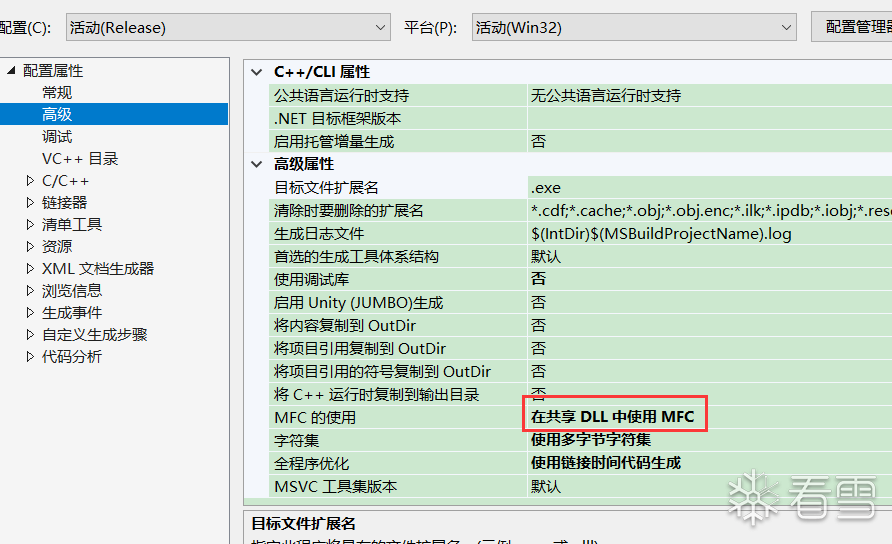Select the 生成日志文件 property row
Image resolution: width=892 pixels, height=544 pixels.
point(398,234)
